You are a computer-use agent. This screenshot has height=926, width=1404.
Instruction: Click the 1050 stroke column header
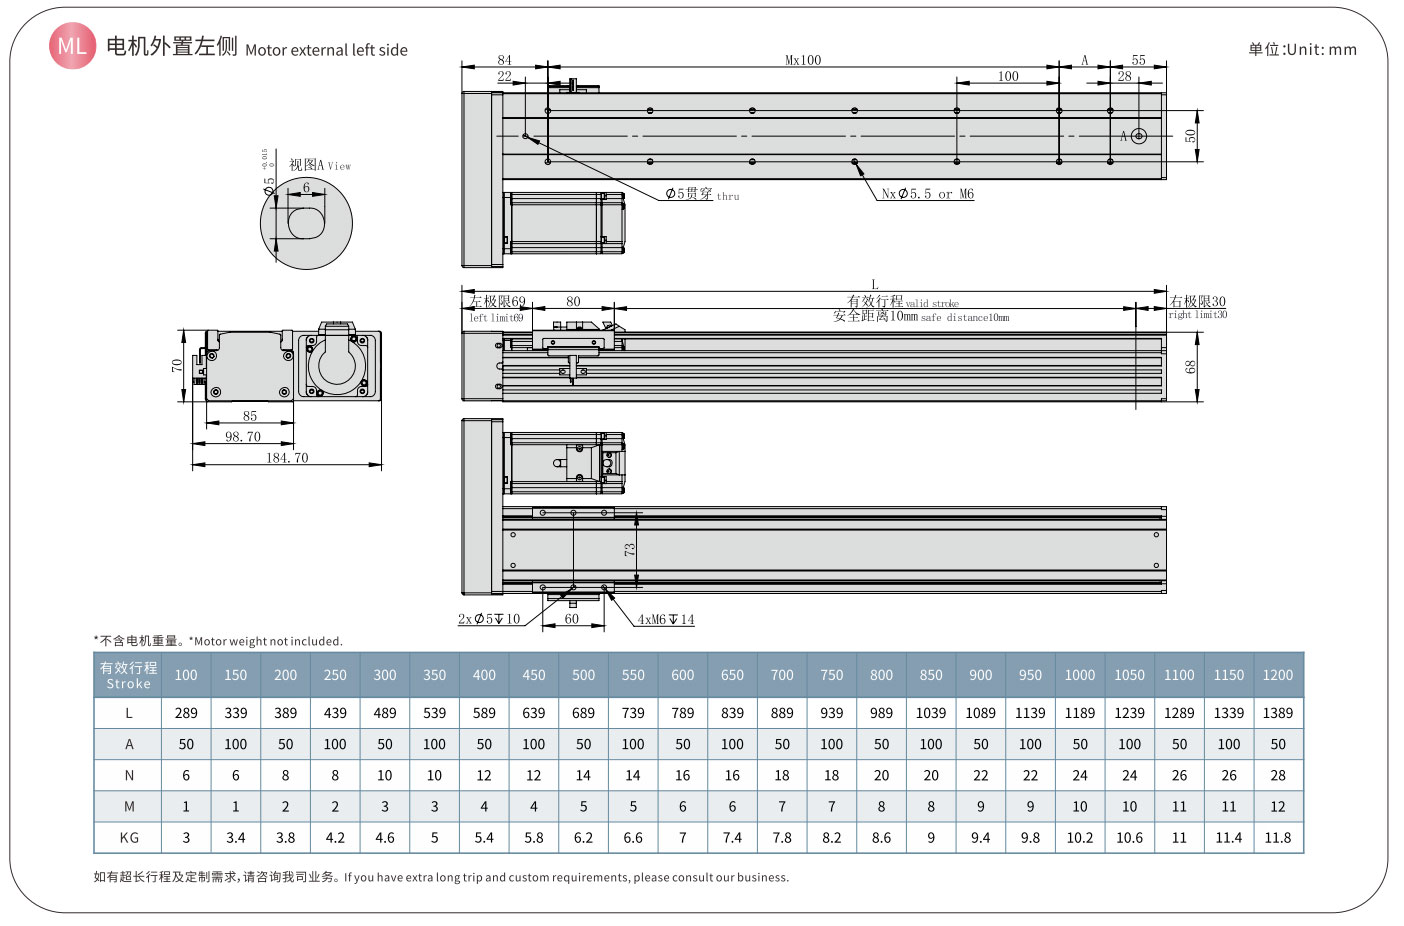point(1129,675)
